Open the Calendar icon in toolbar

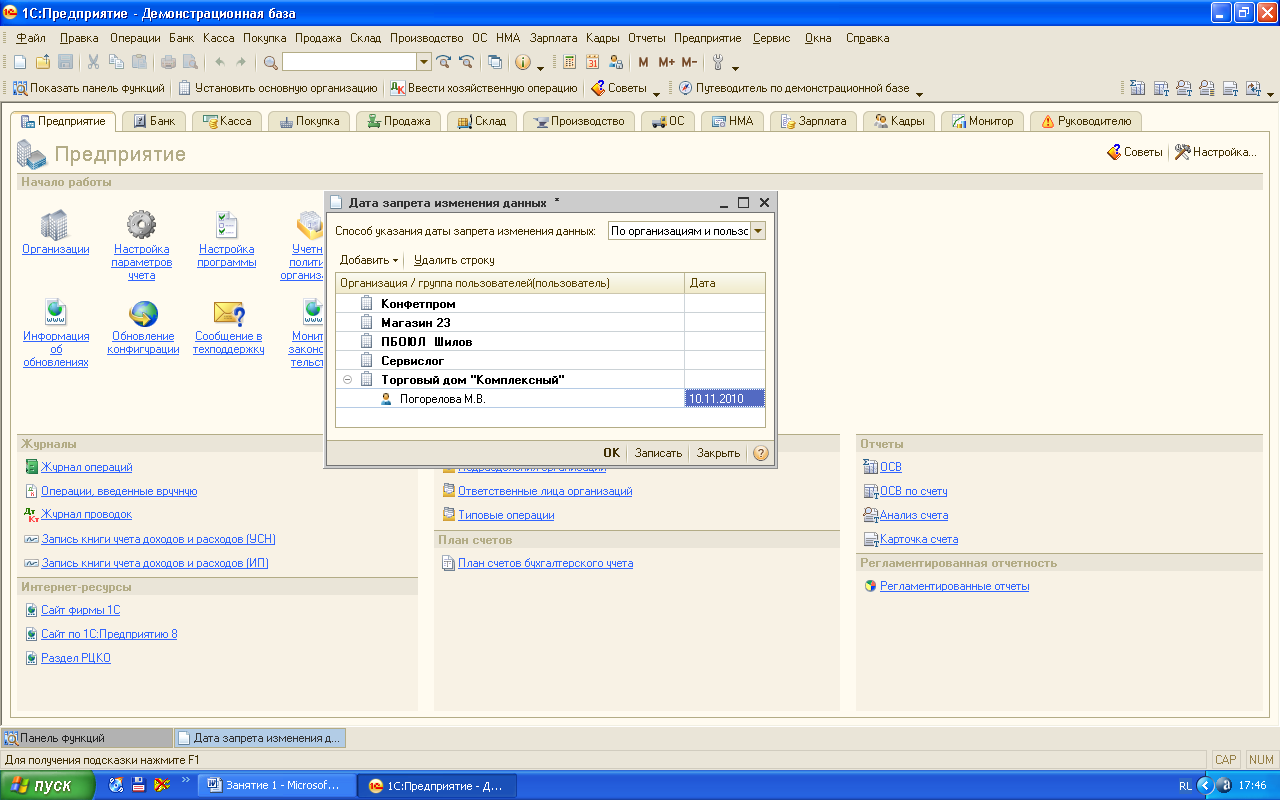pos(592,62)
